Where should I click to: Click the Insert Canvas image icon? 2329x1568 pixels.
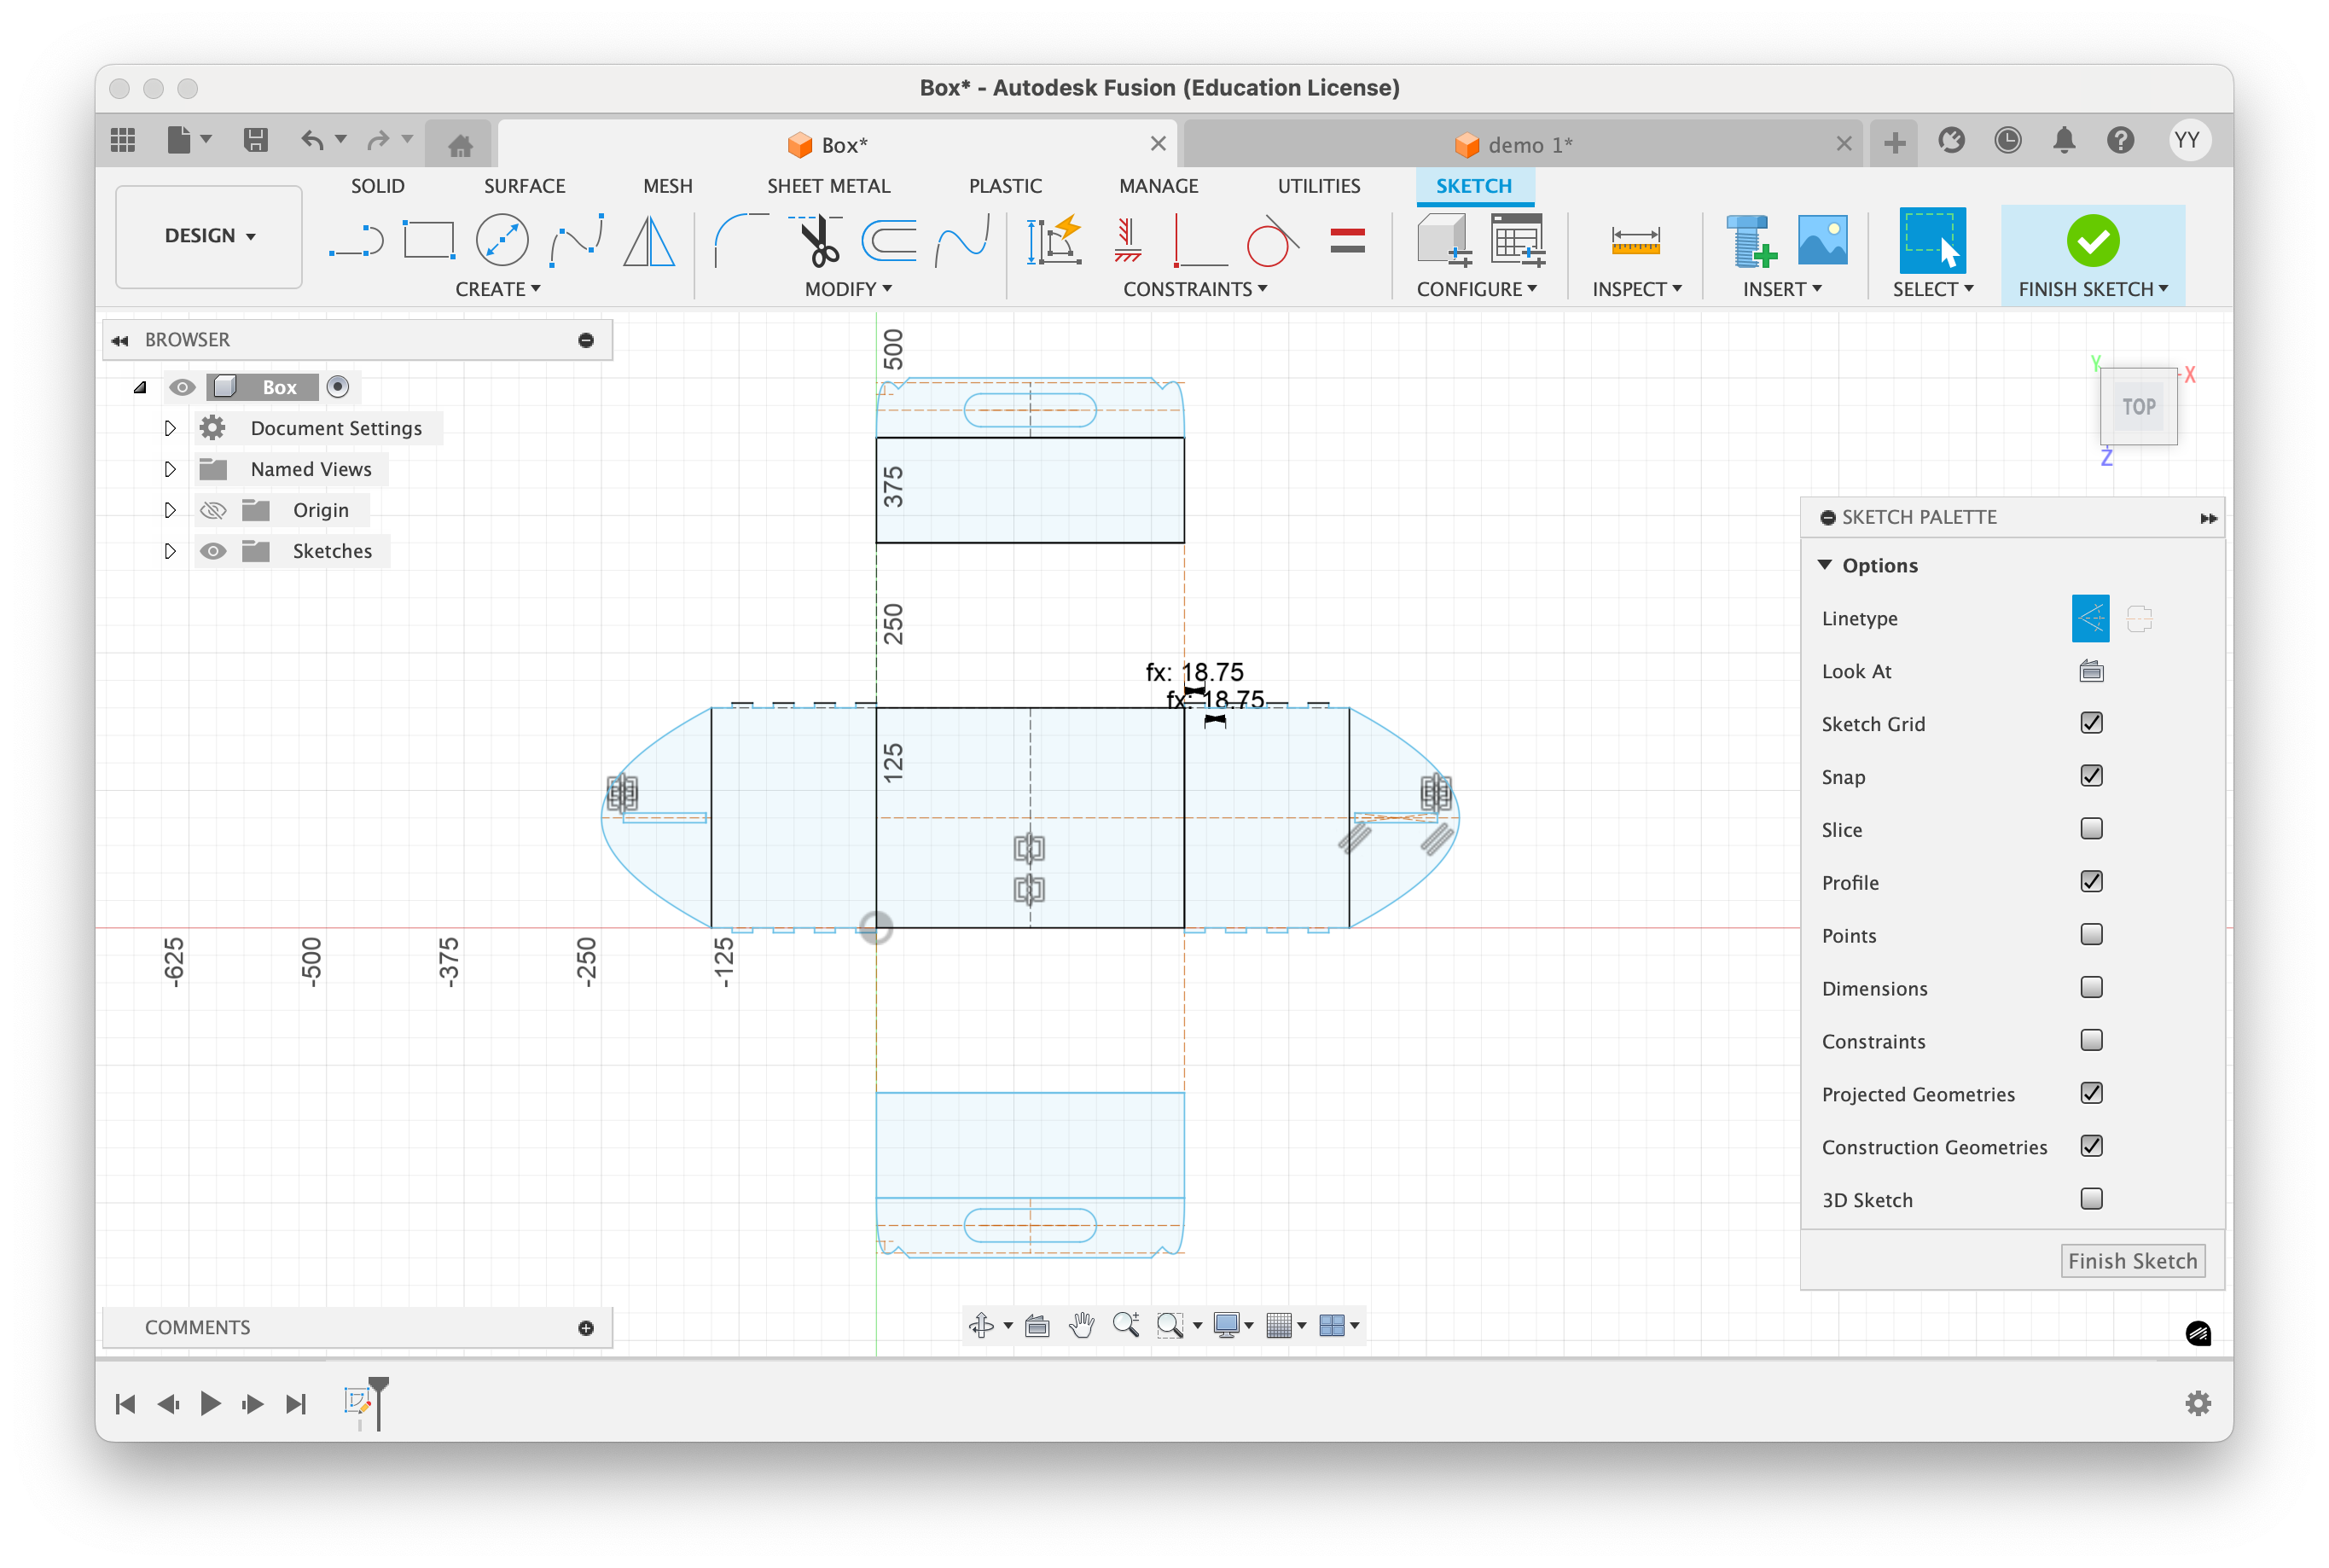click(x=1822, y=241)
